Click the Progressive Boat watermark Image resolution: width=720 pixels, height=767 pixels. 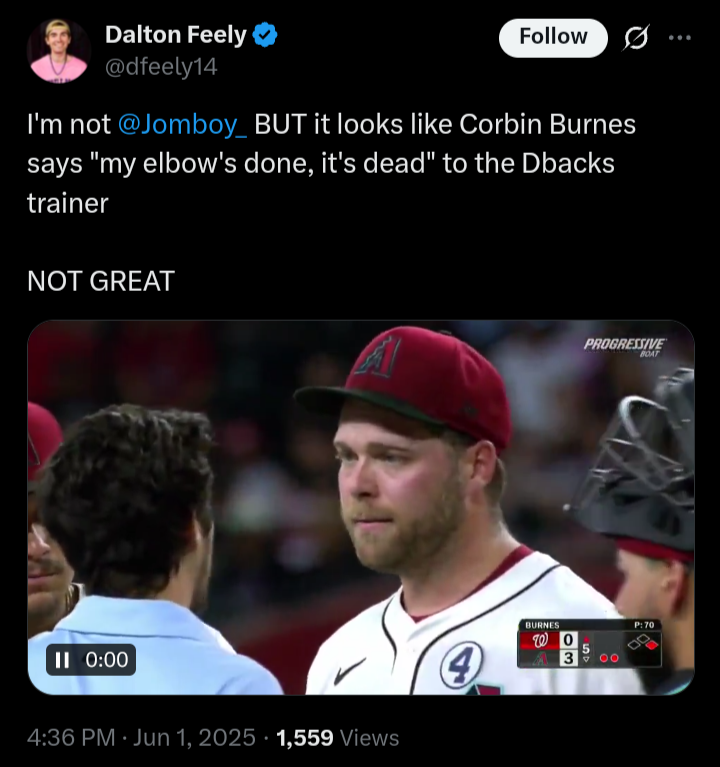point(624,347)
